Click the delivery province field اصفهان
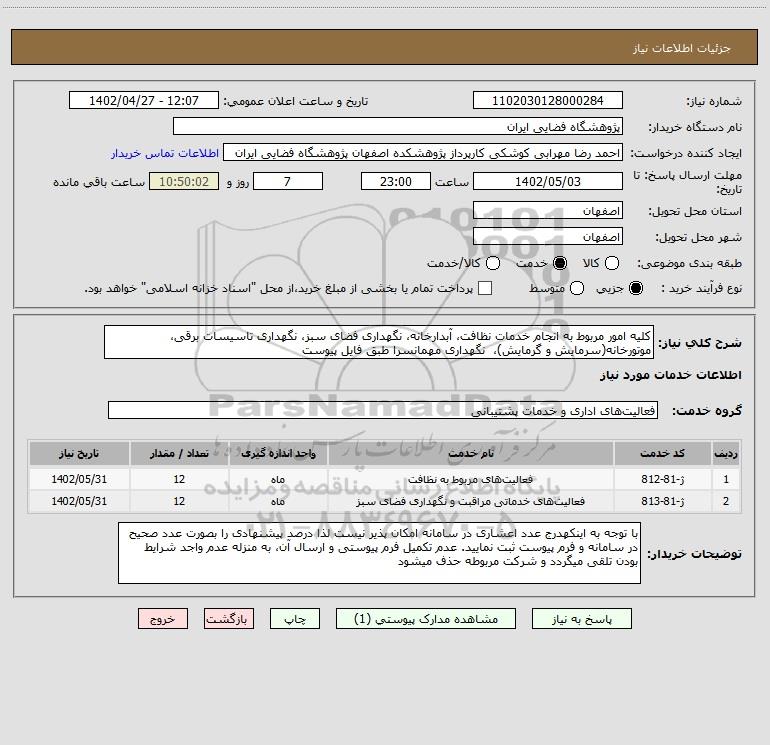Viewport: 770px width, 745px height. coord(548,211)
